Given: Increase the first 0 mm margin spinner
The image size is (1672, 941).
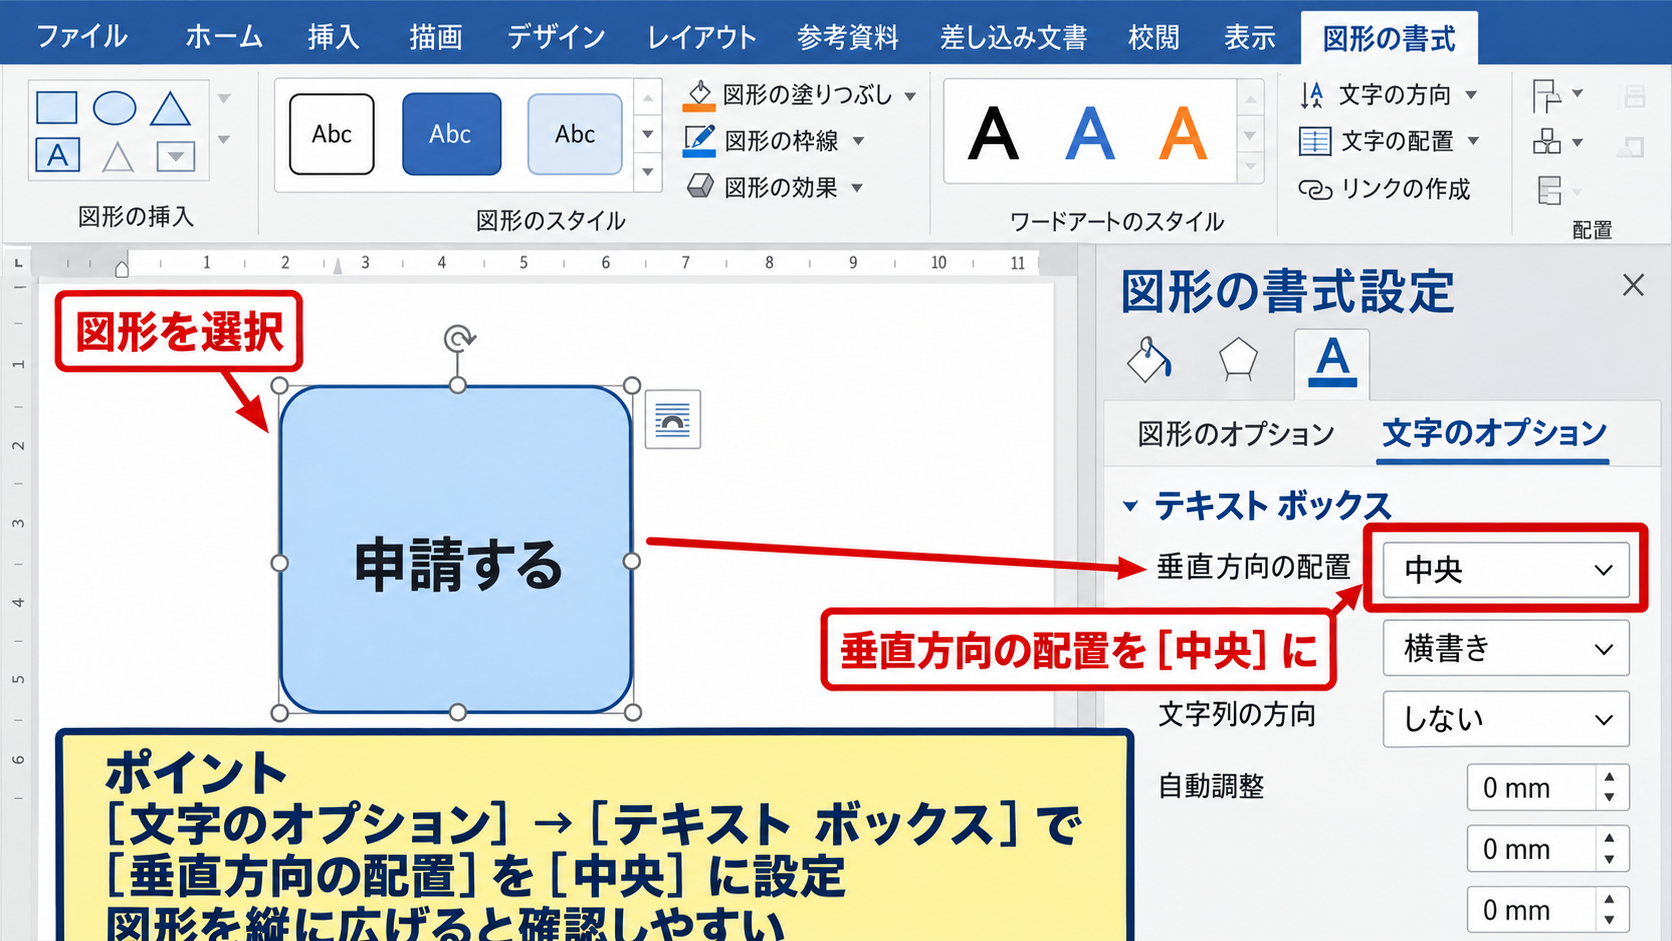Looking at the screenshot, I should (x=1609, y=777).
